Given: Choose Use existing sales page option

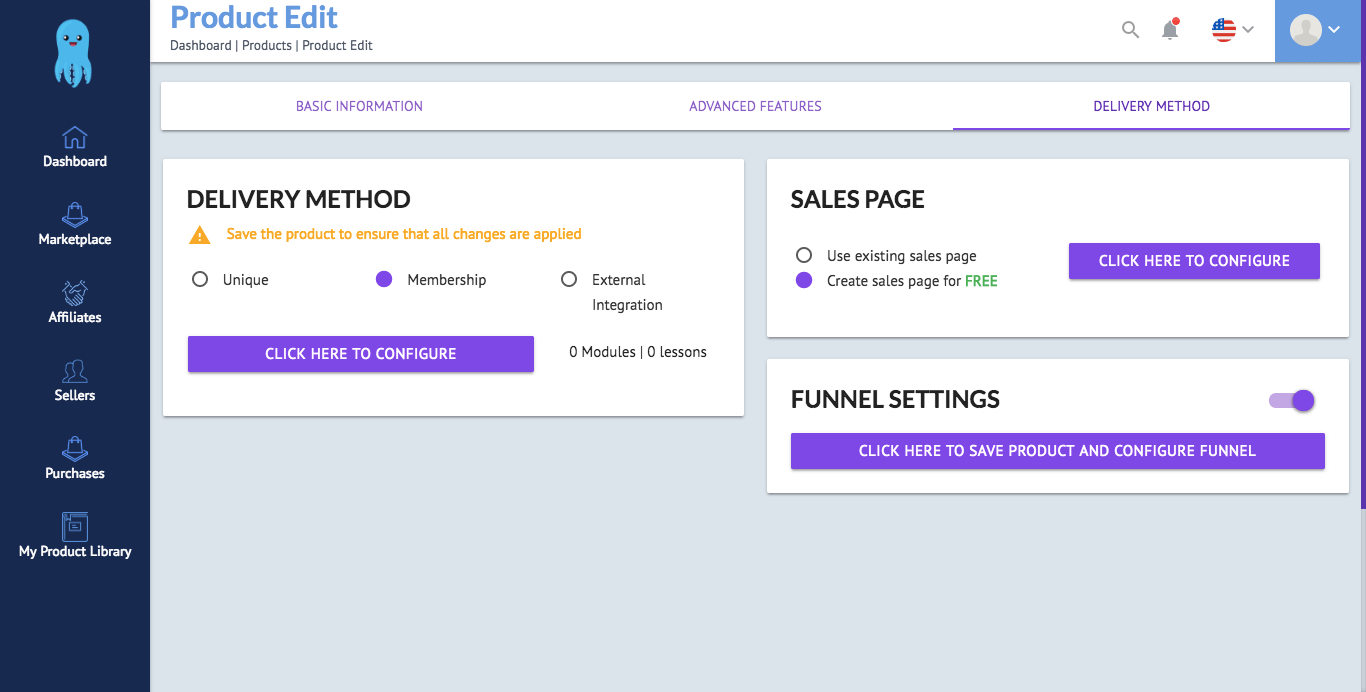Looking at the screenshot, I should point(804,256).
